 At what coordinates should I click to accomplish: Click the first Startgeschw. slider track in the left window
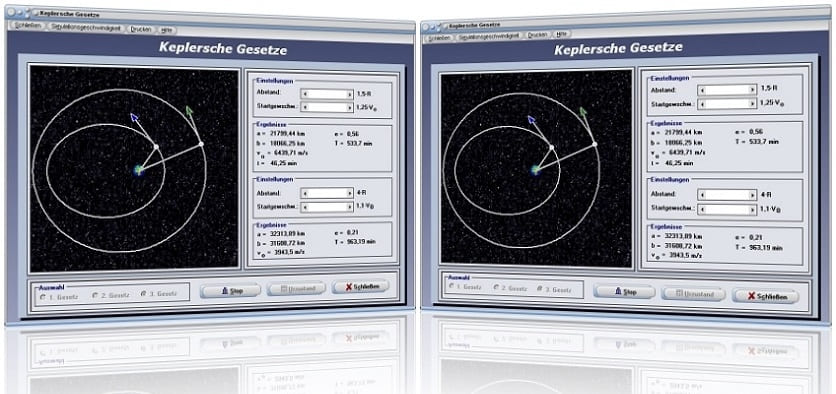pyautogui.click(x=328, y=107)
